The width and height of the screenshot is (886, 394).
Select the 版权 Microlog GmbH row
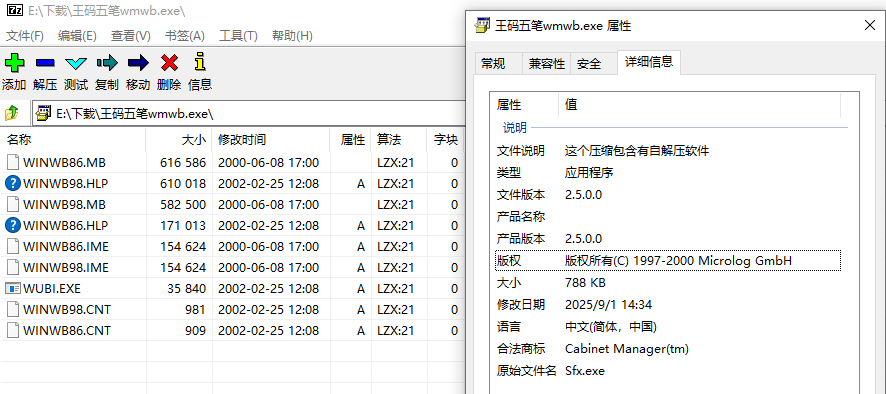pyautogui.click(x=668, y=261)
